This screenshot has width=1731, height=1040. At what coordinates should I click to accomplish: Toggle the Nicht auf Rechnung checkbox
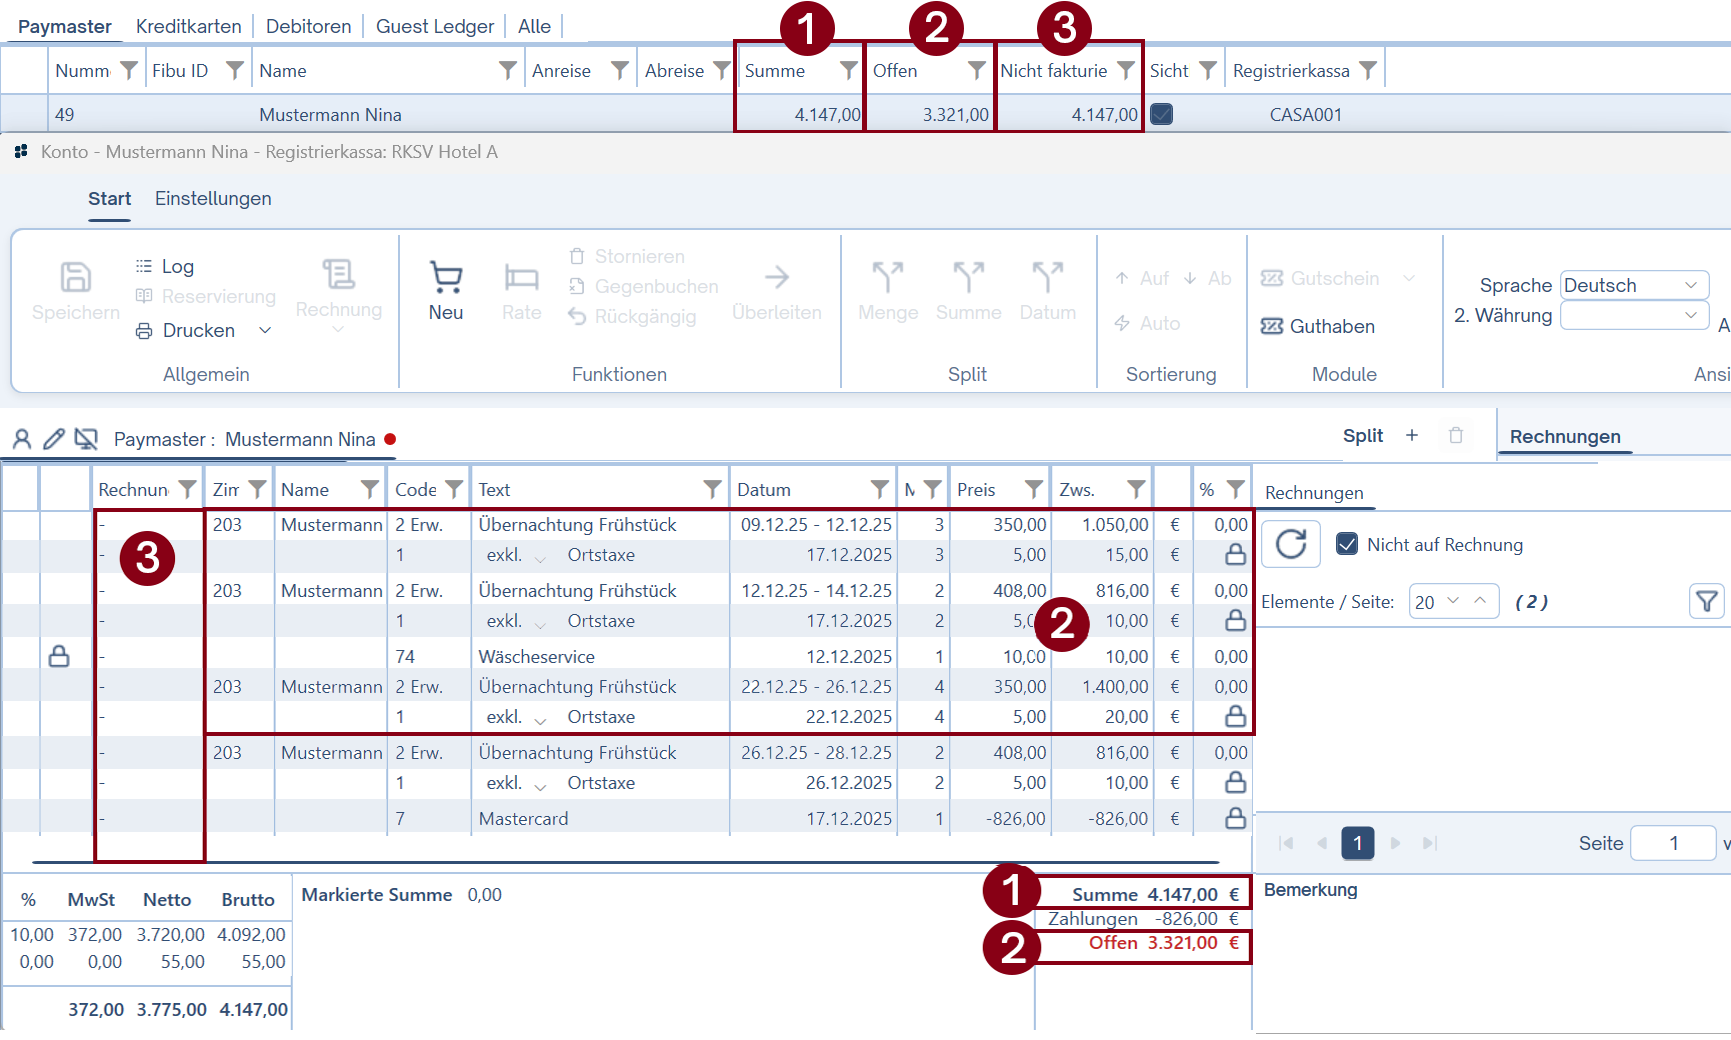pyautogui.click(x=1346, y=544)
